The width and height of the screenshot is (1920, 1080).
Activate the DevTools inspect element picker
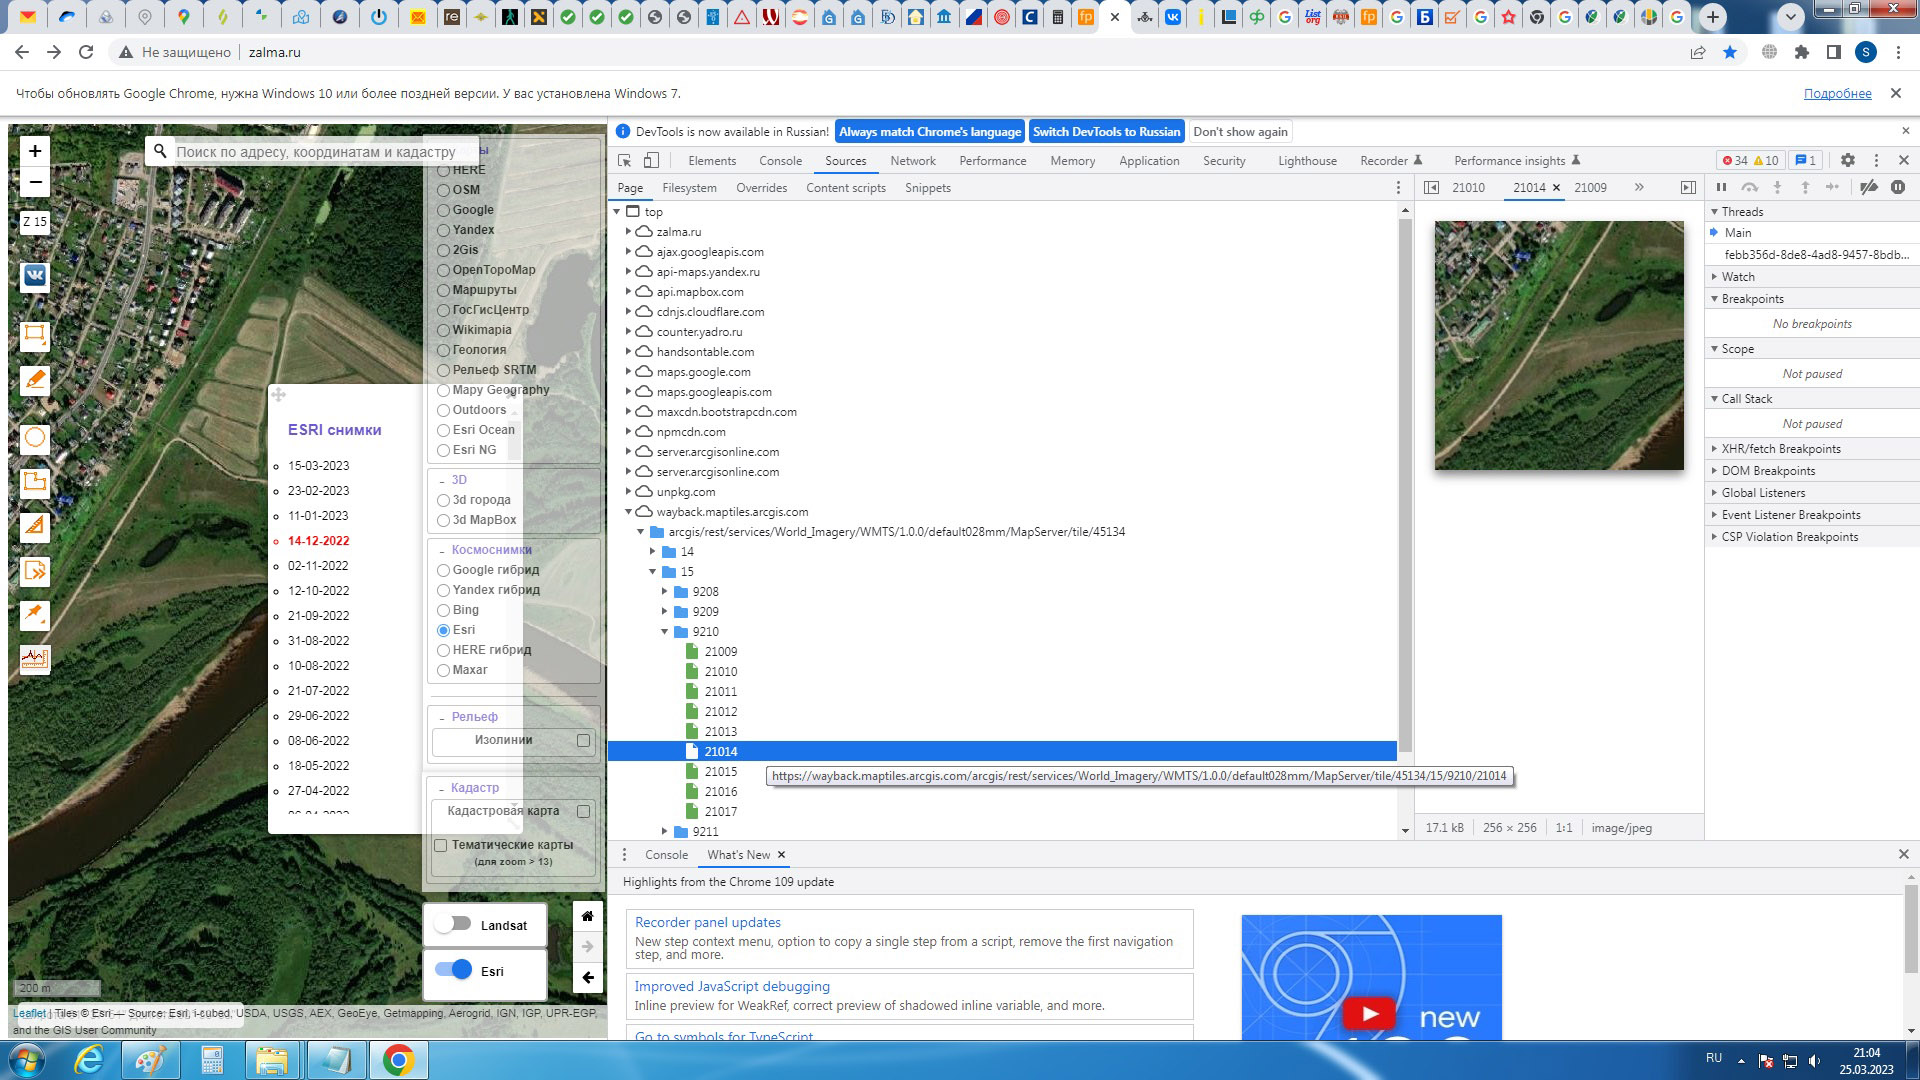click(625, 161)
